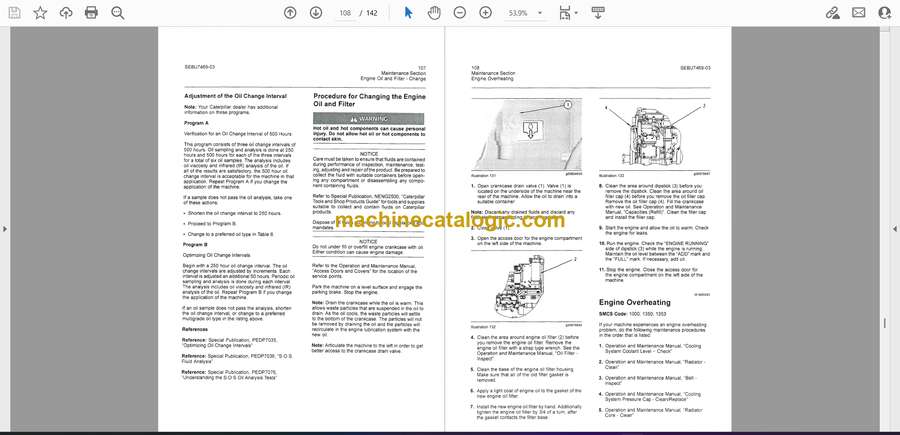Go to the next page
Image resolution: width=900 pixels, height=435 pixels.
pyautogui.click(x=316, y=13)
